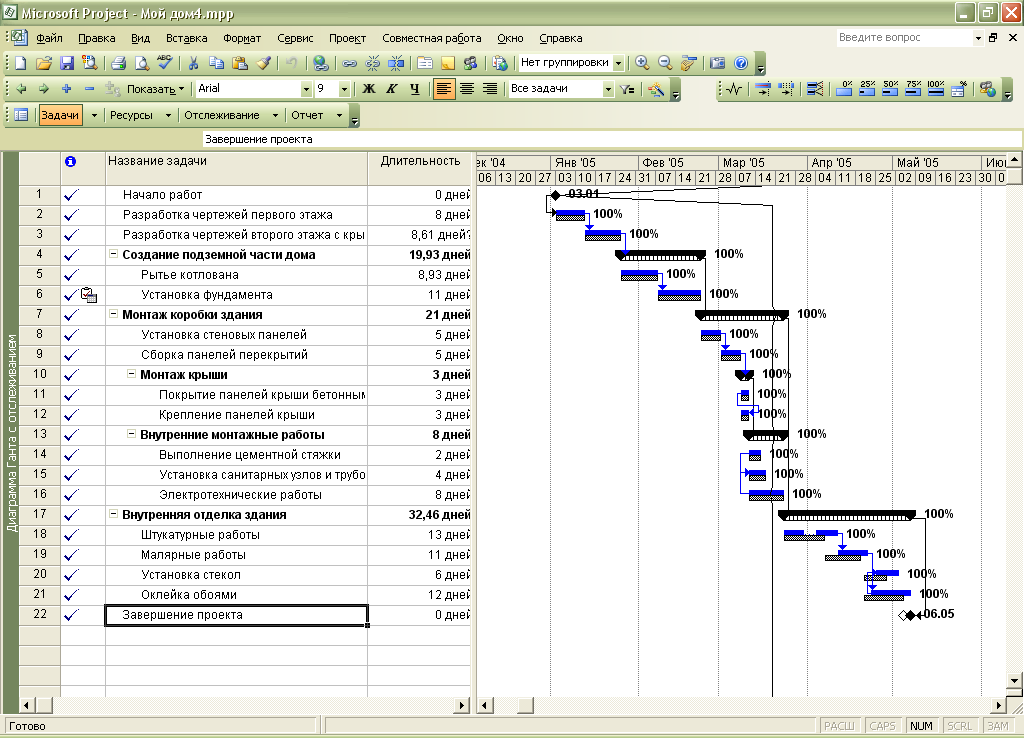Open Print Preview magnifier page icon
This screenshot has width=1024, height=738.
tap(142, 63)
